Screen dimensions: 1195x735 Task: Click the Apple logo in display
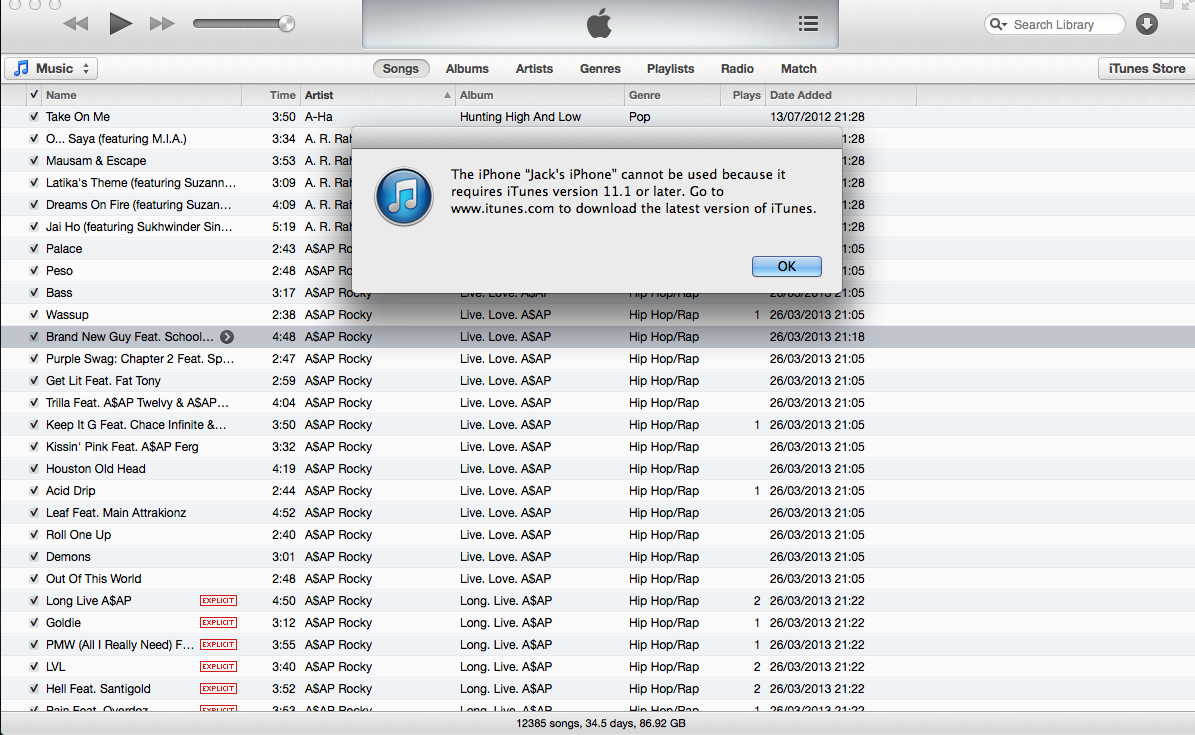click(x=599, y=24)
